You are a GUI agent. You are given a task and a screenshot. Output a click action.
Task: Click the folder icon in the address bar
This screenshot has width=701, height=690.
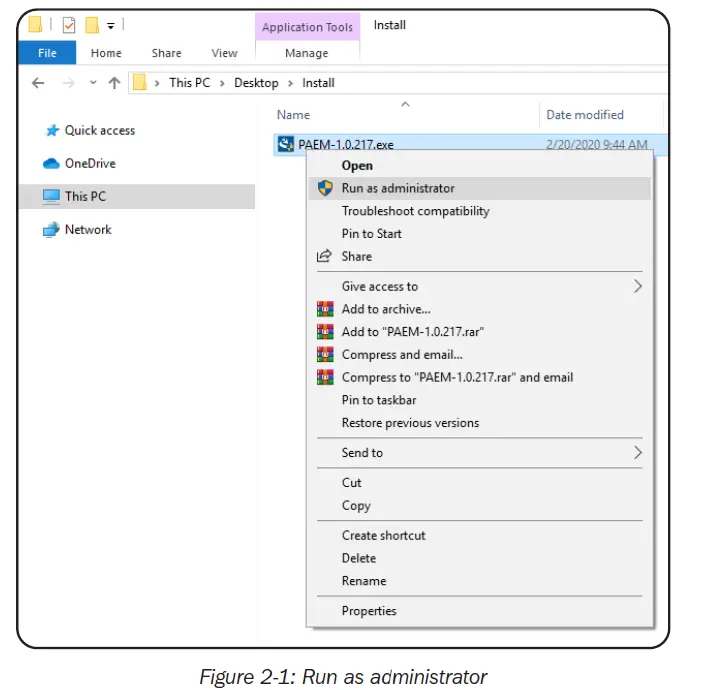click(139, 82)
